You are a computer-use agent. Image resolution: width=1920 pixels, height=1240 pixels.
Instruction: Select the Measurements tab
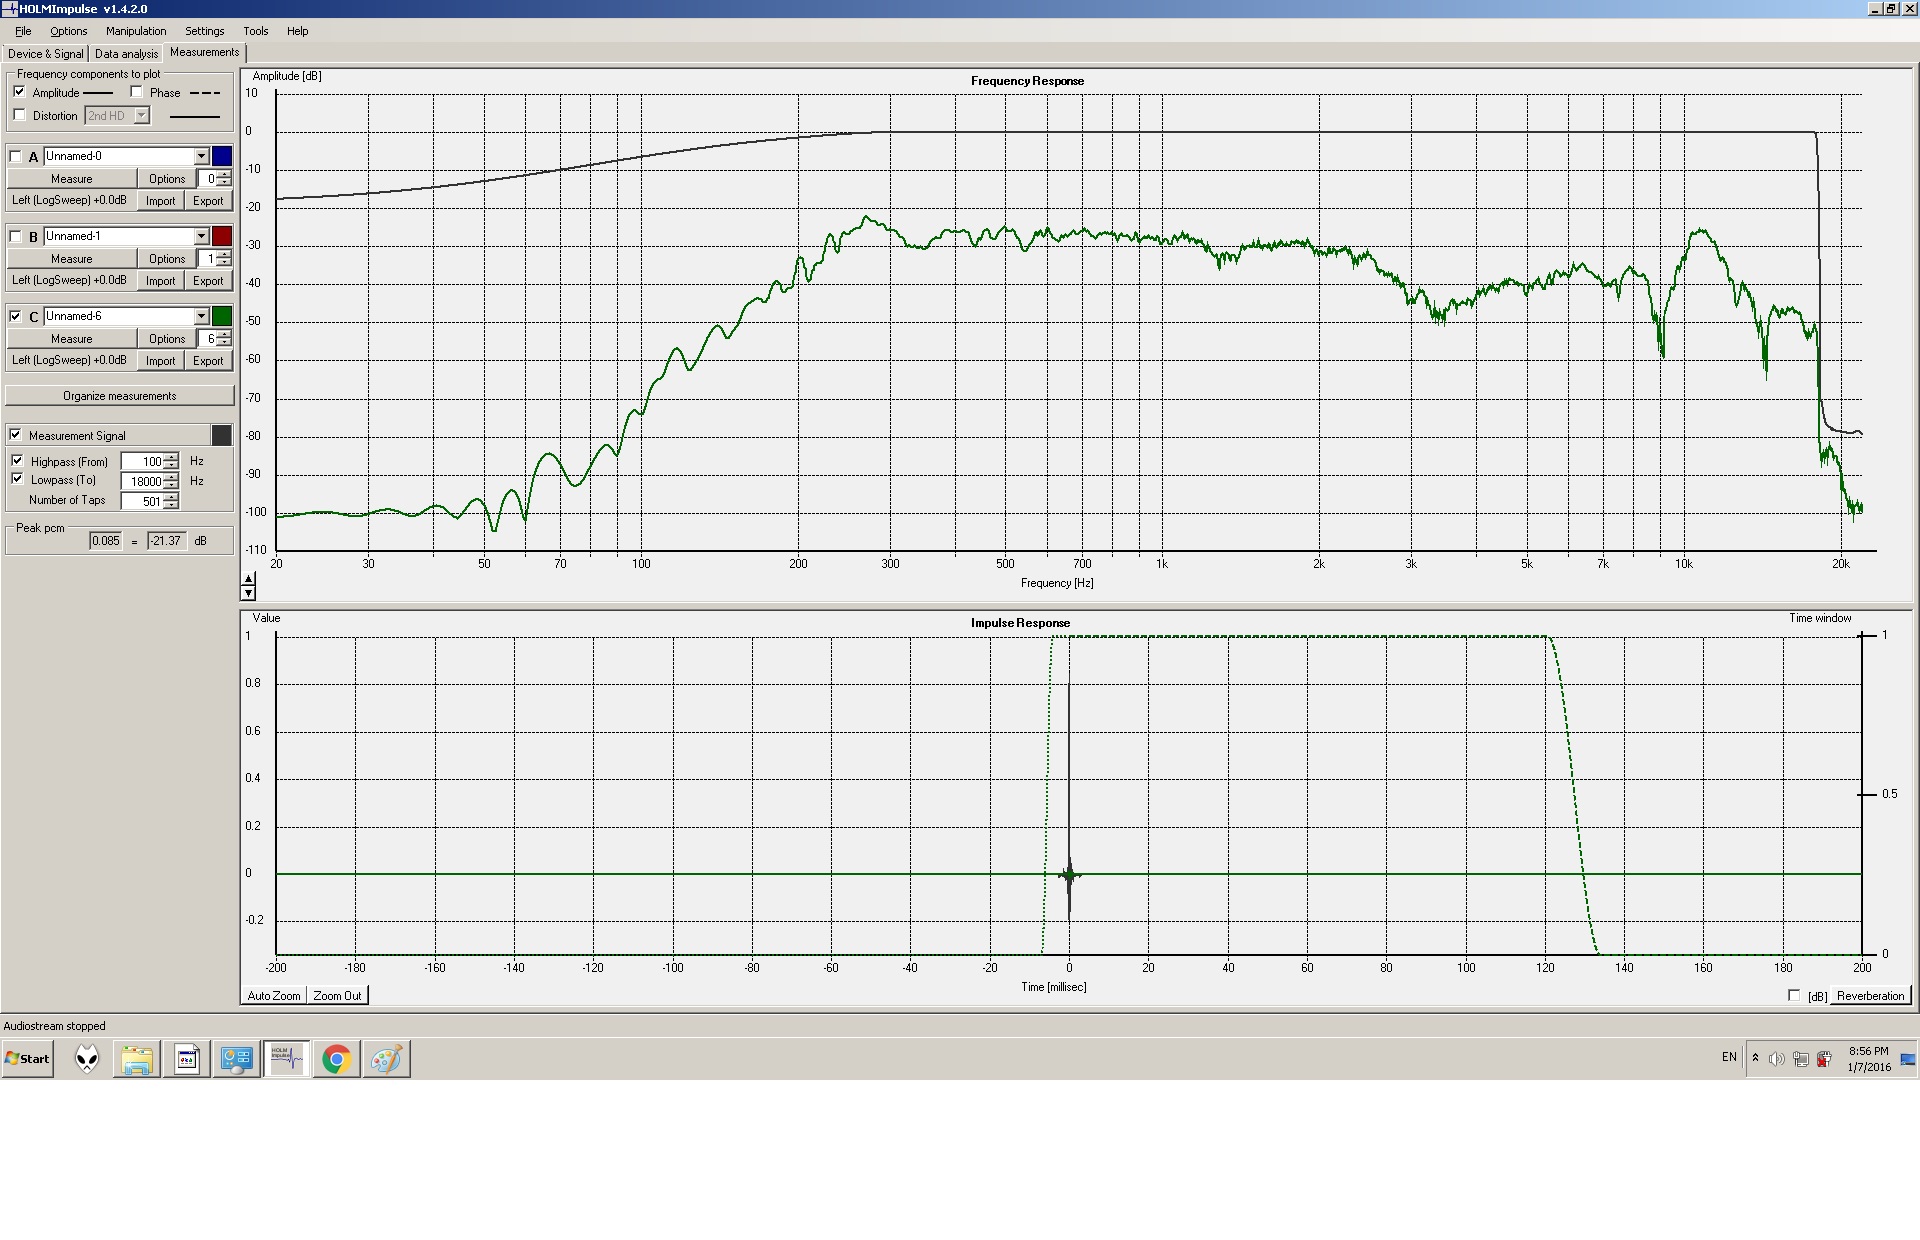(x=204, y=52)
